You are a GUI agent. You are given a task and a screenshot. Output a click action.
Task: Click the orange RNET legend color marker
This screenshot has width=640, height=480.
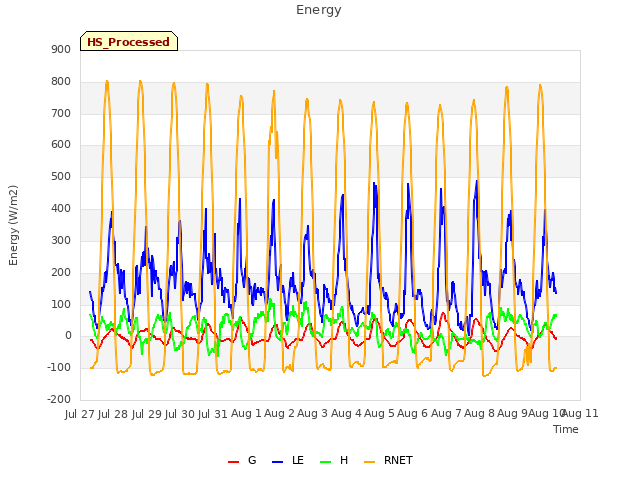click(369, 462)
